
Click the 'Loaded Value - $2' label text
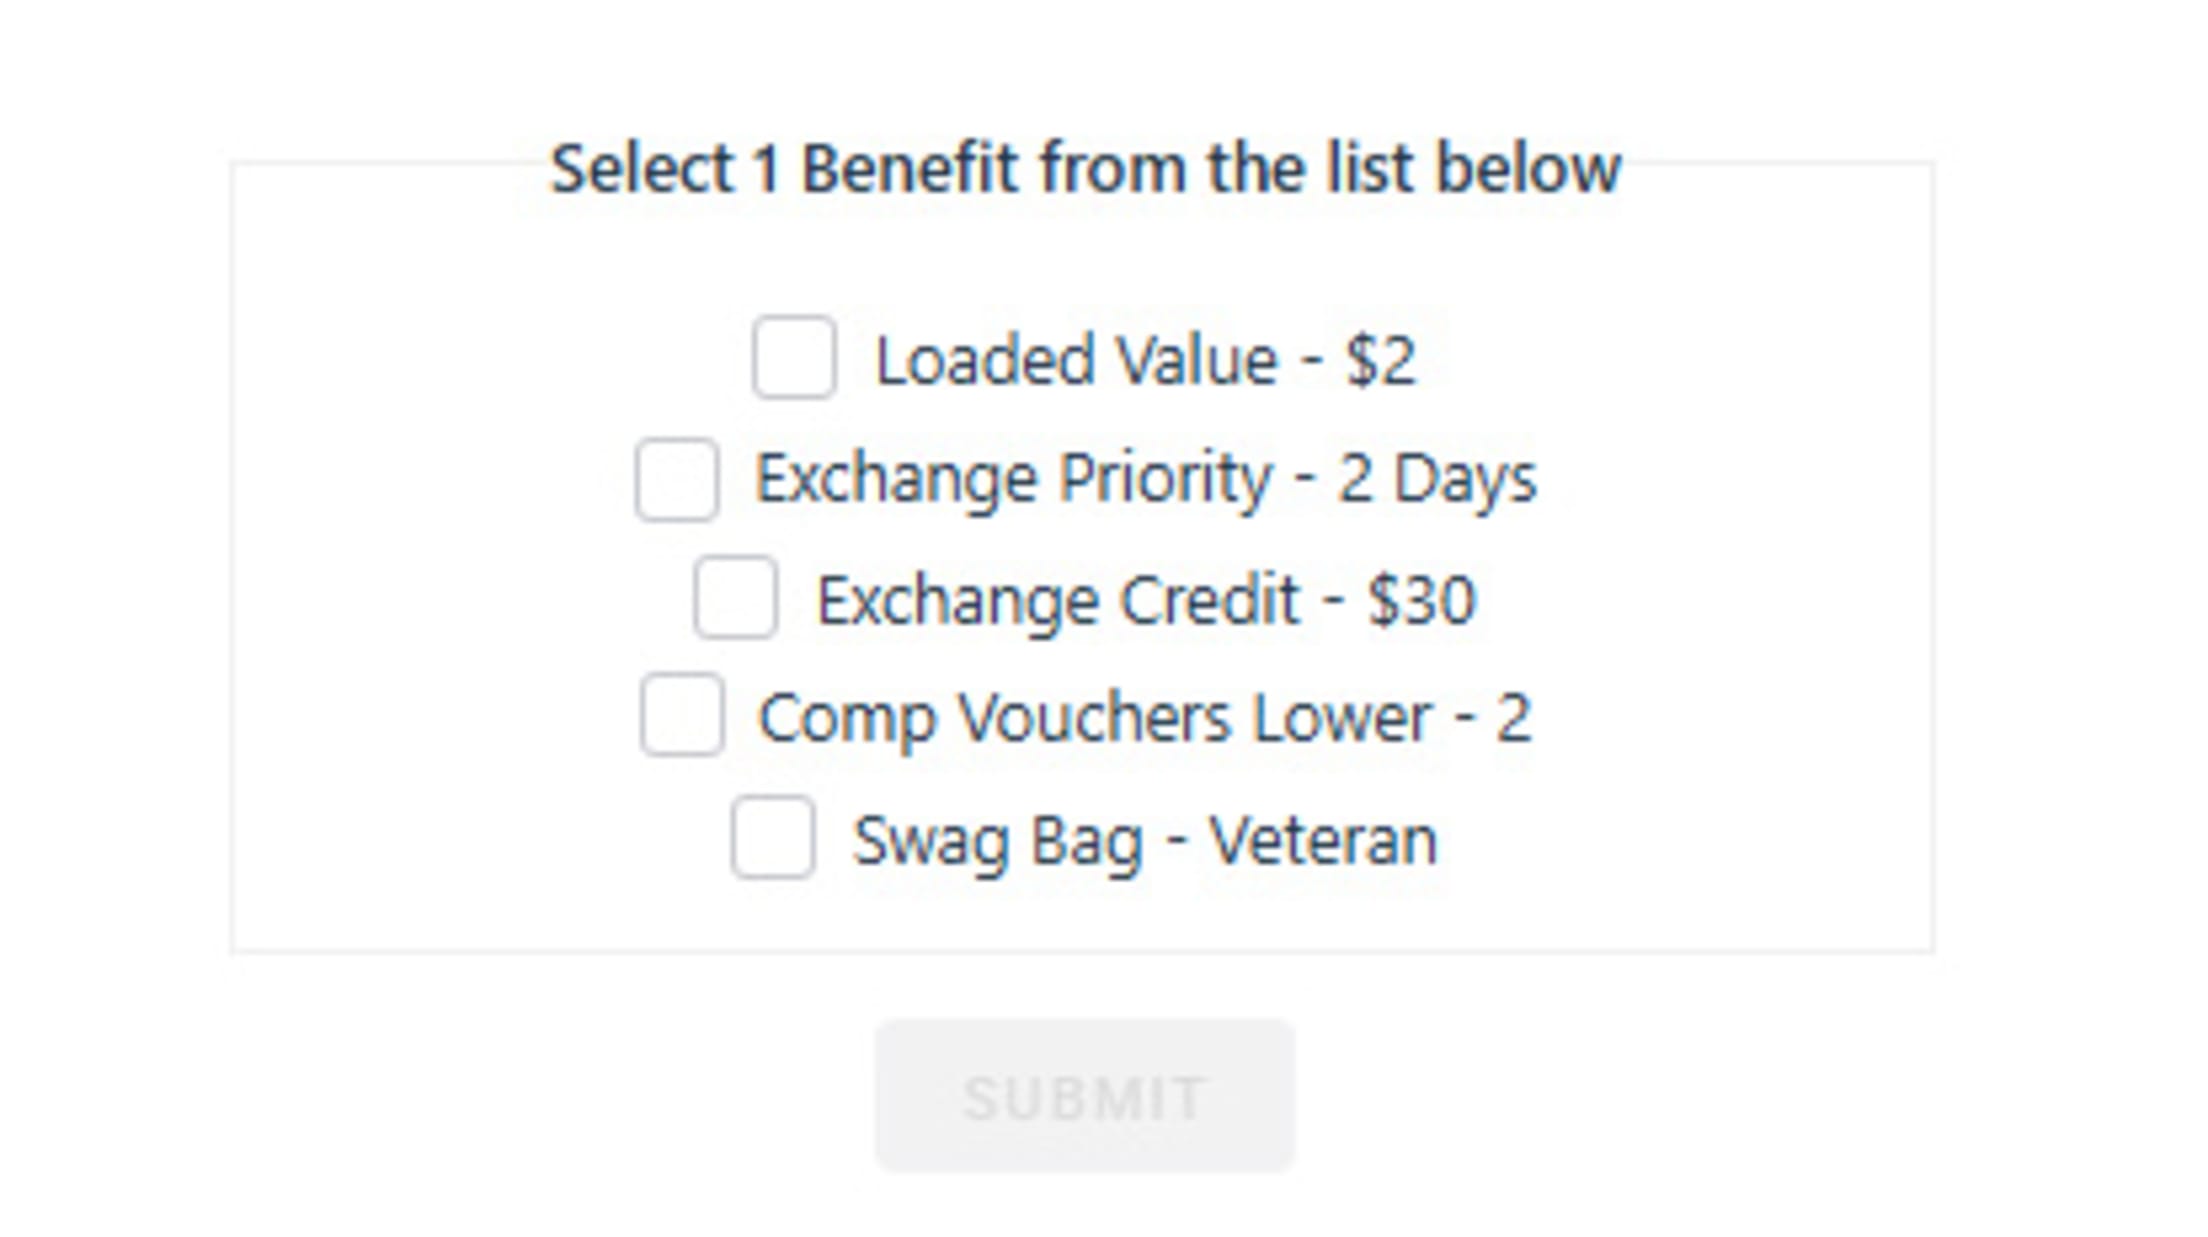1145,360
